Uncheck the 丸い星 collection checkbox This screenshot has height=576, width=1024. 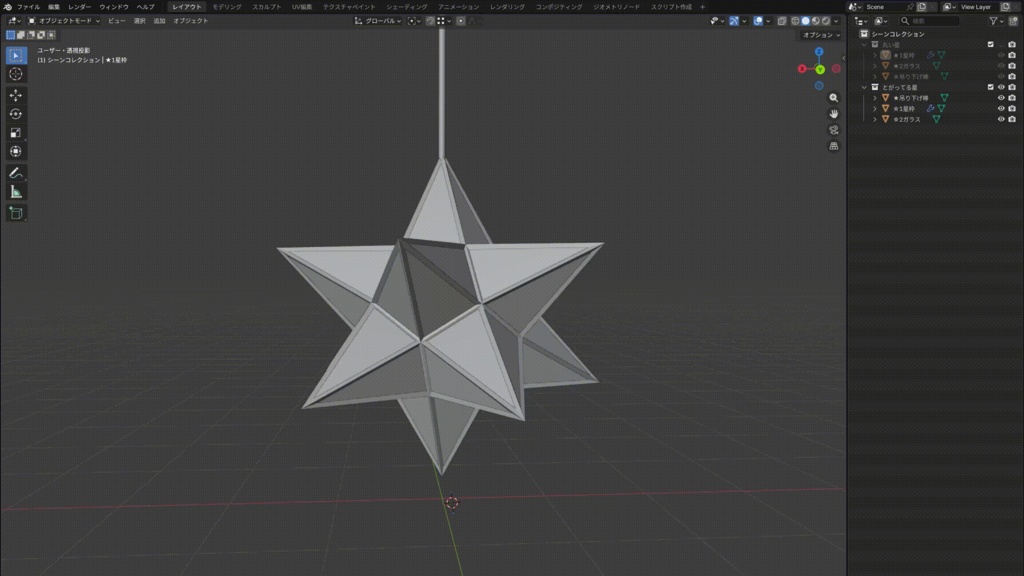click(990, 44)
